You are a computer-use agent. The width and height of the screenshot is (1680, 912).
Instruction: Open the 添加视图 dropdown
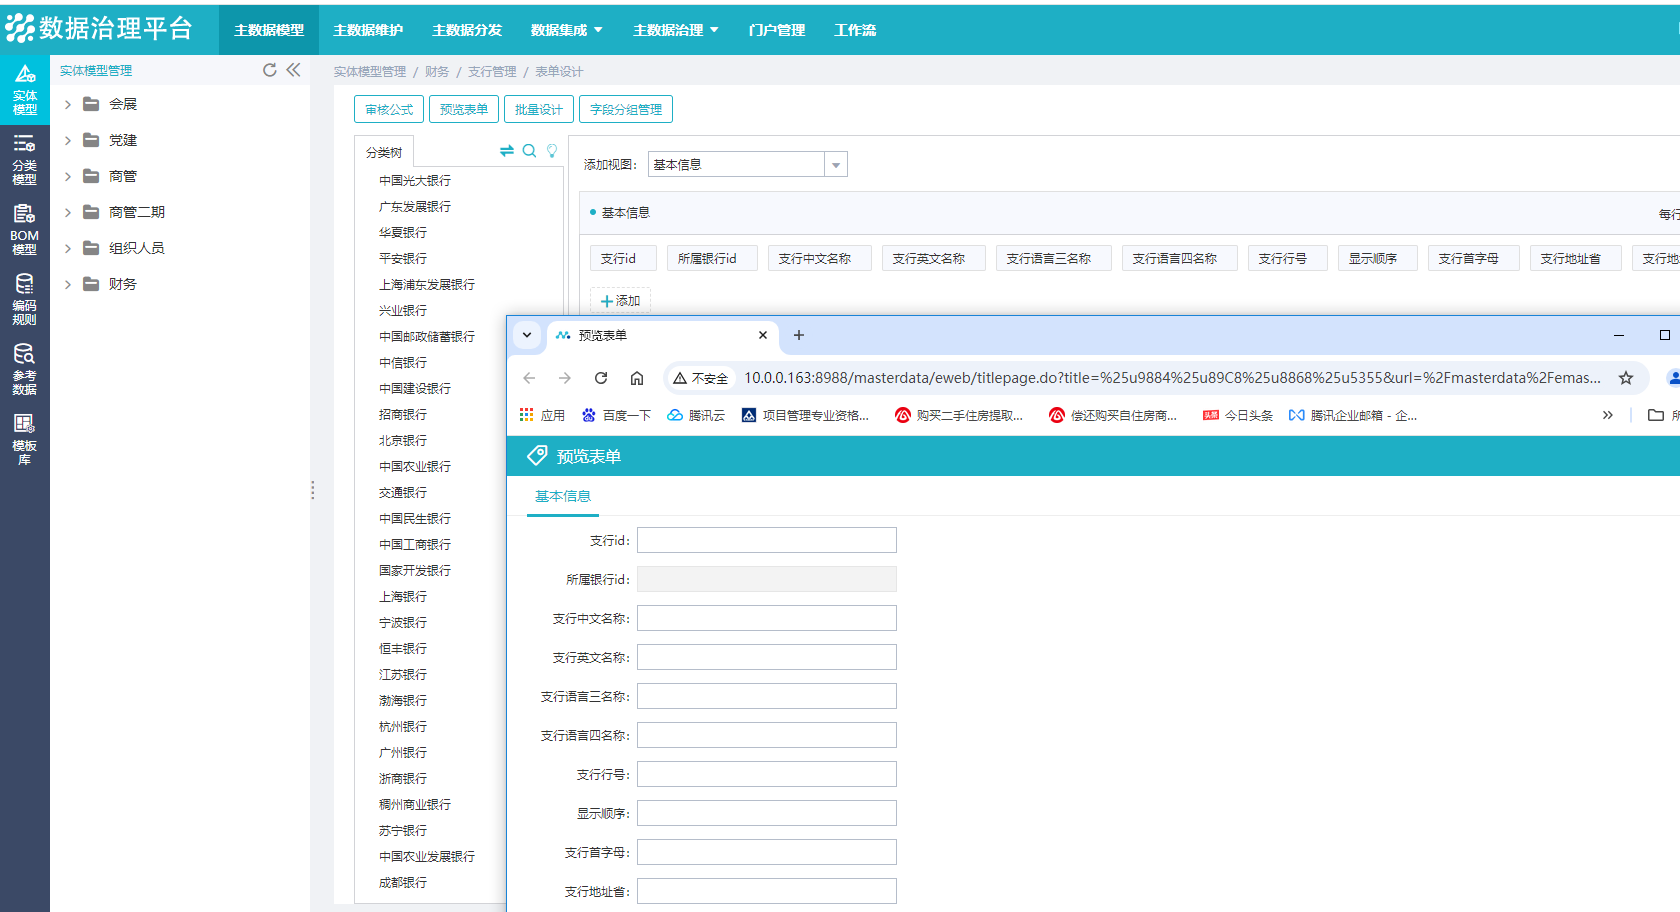coord(836,165)
